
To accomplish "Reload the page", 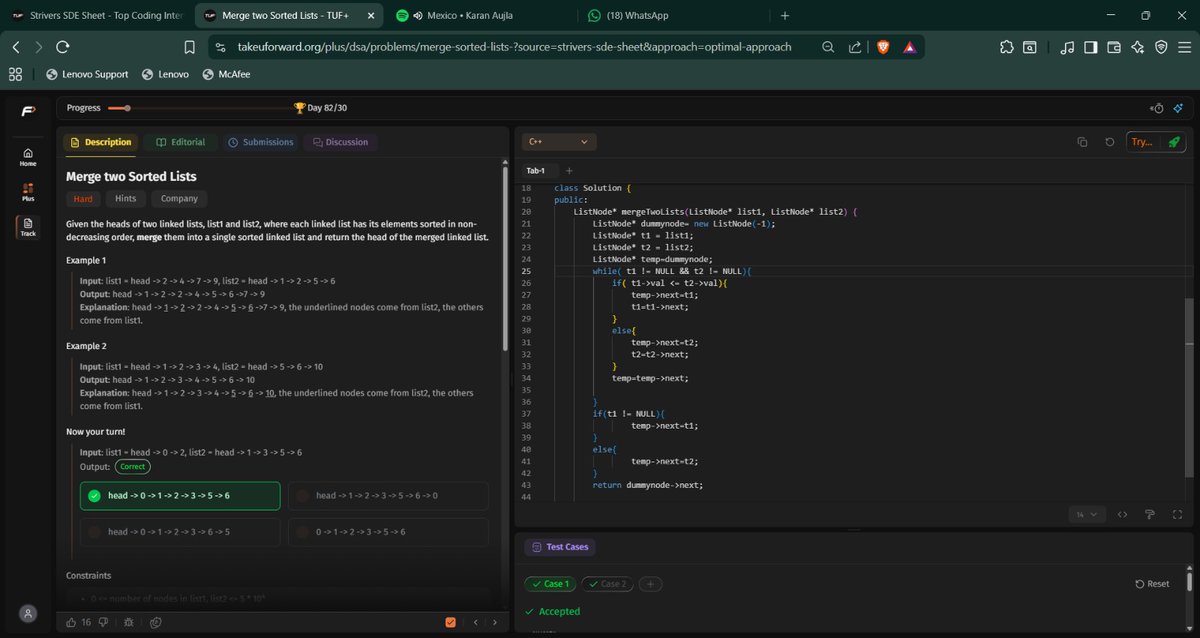I will click(x=62, y=47).
